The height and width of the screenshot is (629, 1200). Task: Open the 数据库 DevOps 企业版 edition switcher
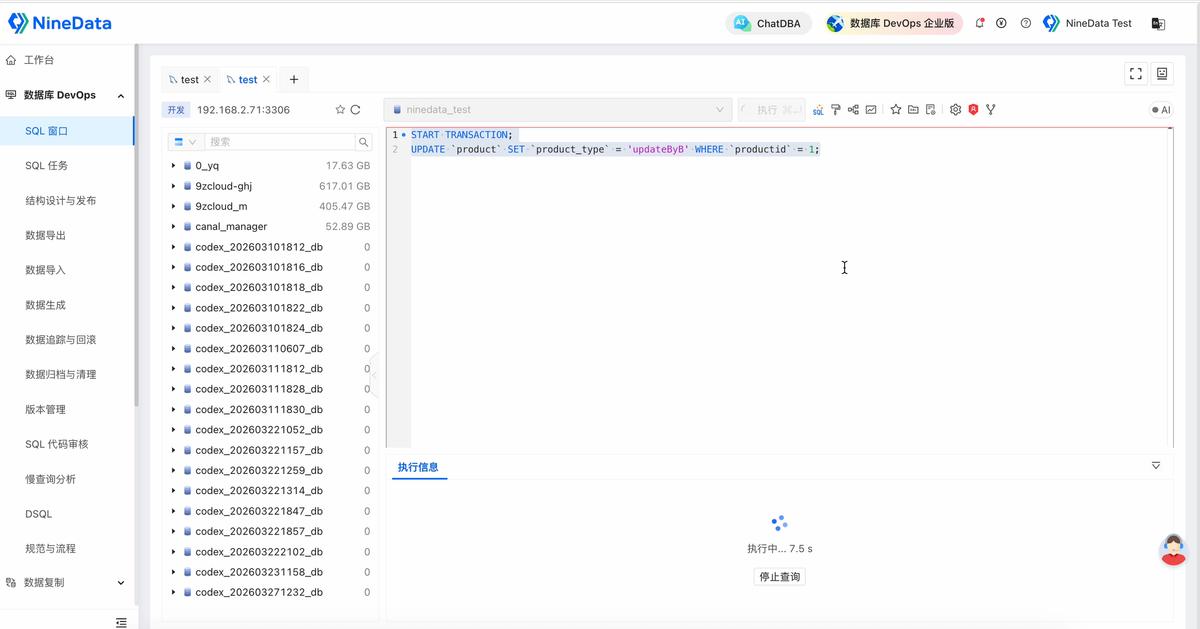pos(893,24)
